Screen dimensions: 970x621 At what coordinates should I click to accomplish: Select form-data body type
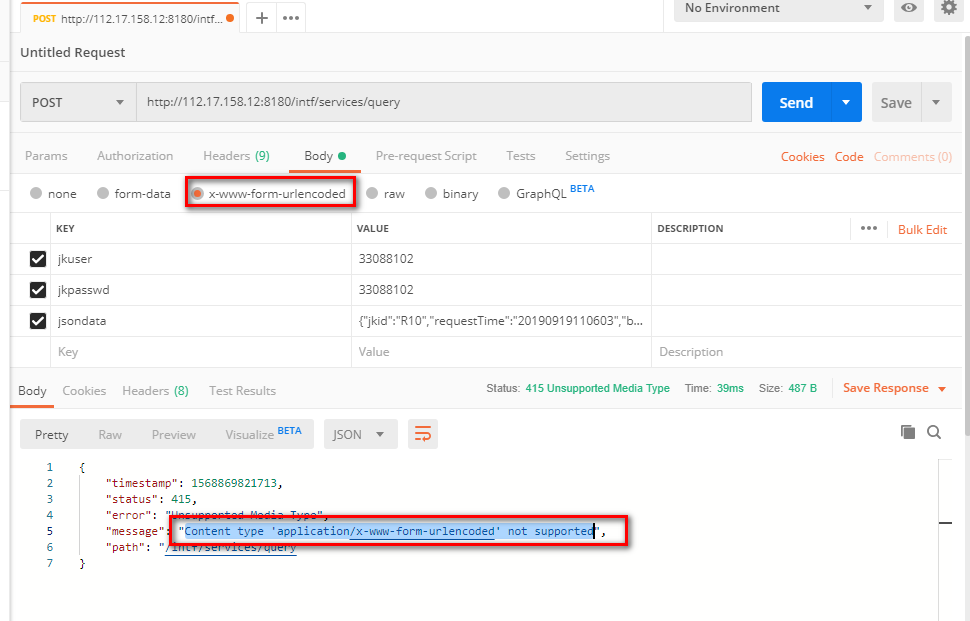[100, 193]
